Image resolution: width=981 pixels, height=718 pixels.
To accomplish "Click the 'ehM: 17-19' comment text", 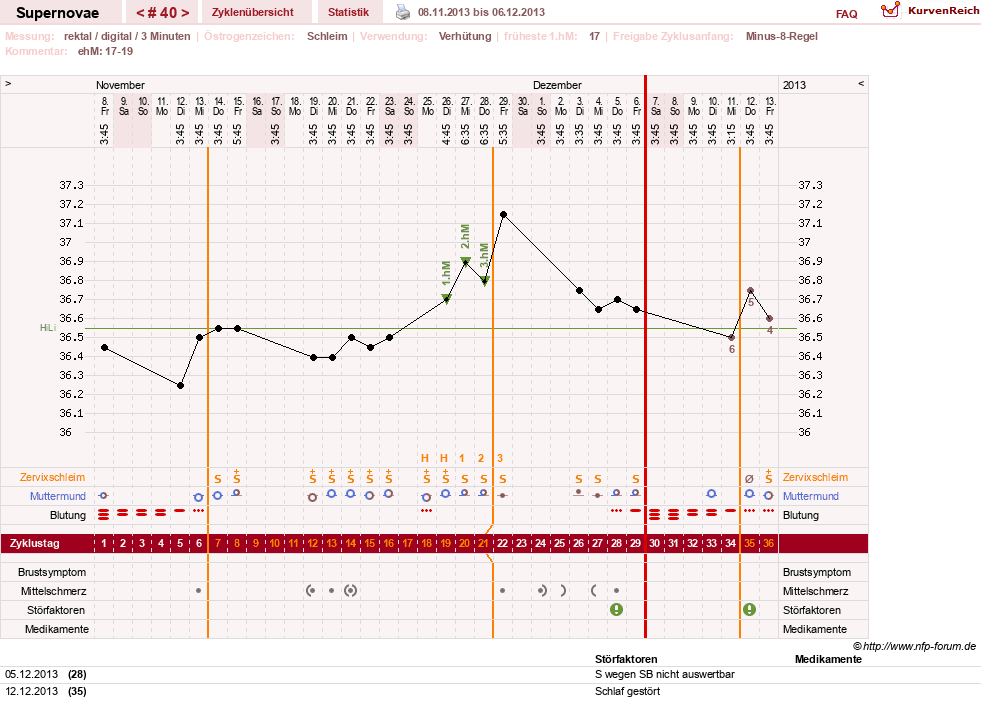I will (105, 51).
